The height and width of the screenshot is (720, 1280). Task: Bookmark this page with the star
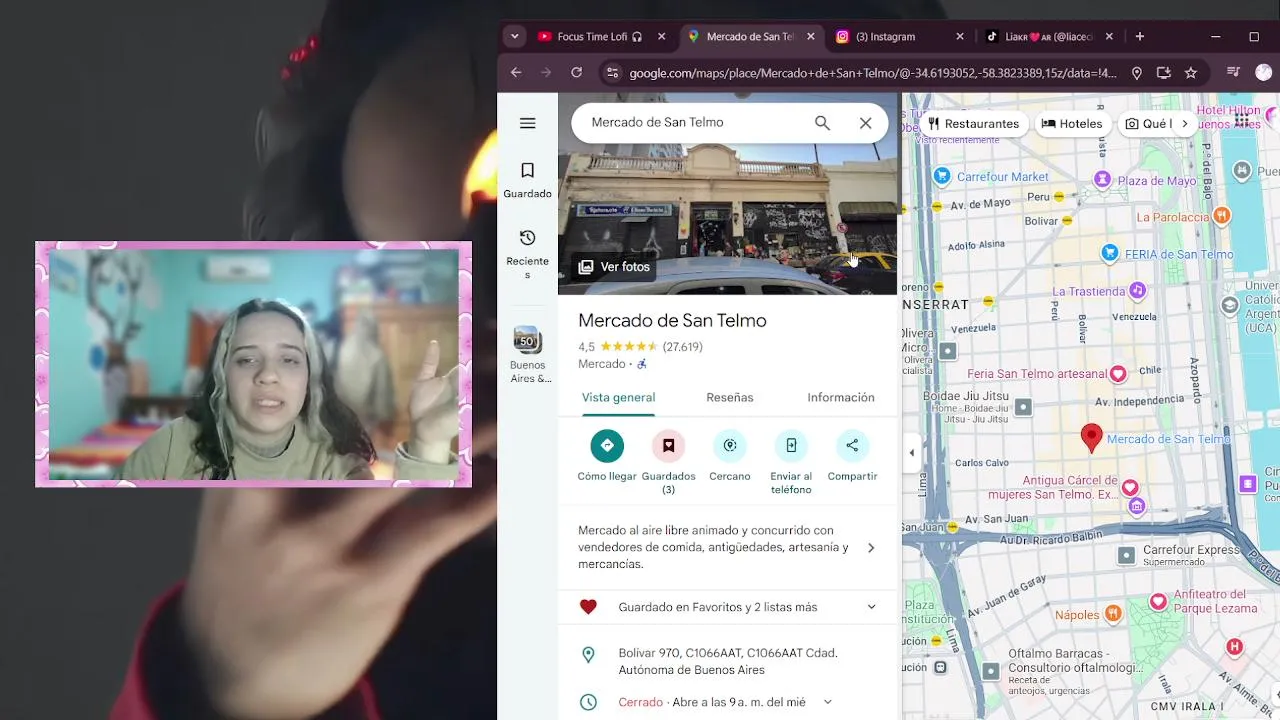[1191, 73]
